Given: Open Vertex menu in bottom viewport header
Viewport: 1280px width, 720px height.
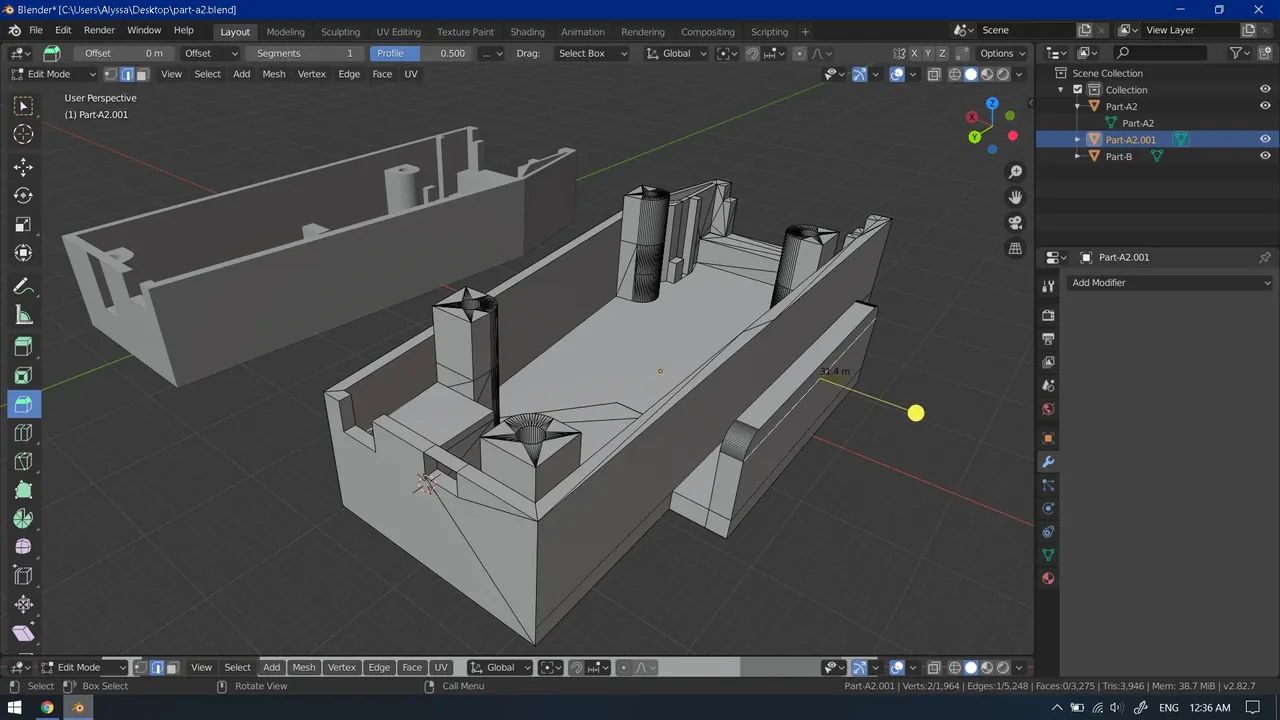Looking at the screenshot, I should pos(342,667).
